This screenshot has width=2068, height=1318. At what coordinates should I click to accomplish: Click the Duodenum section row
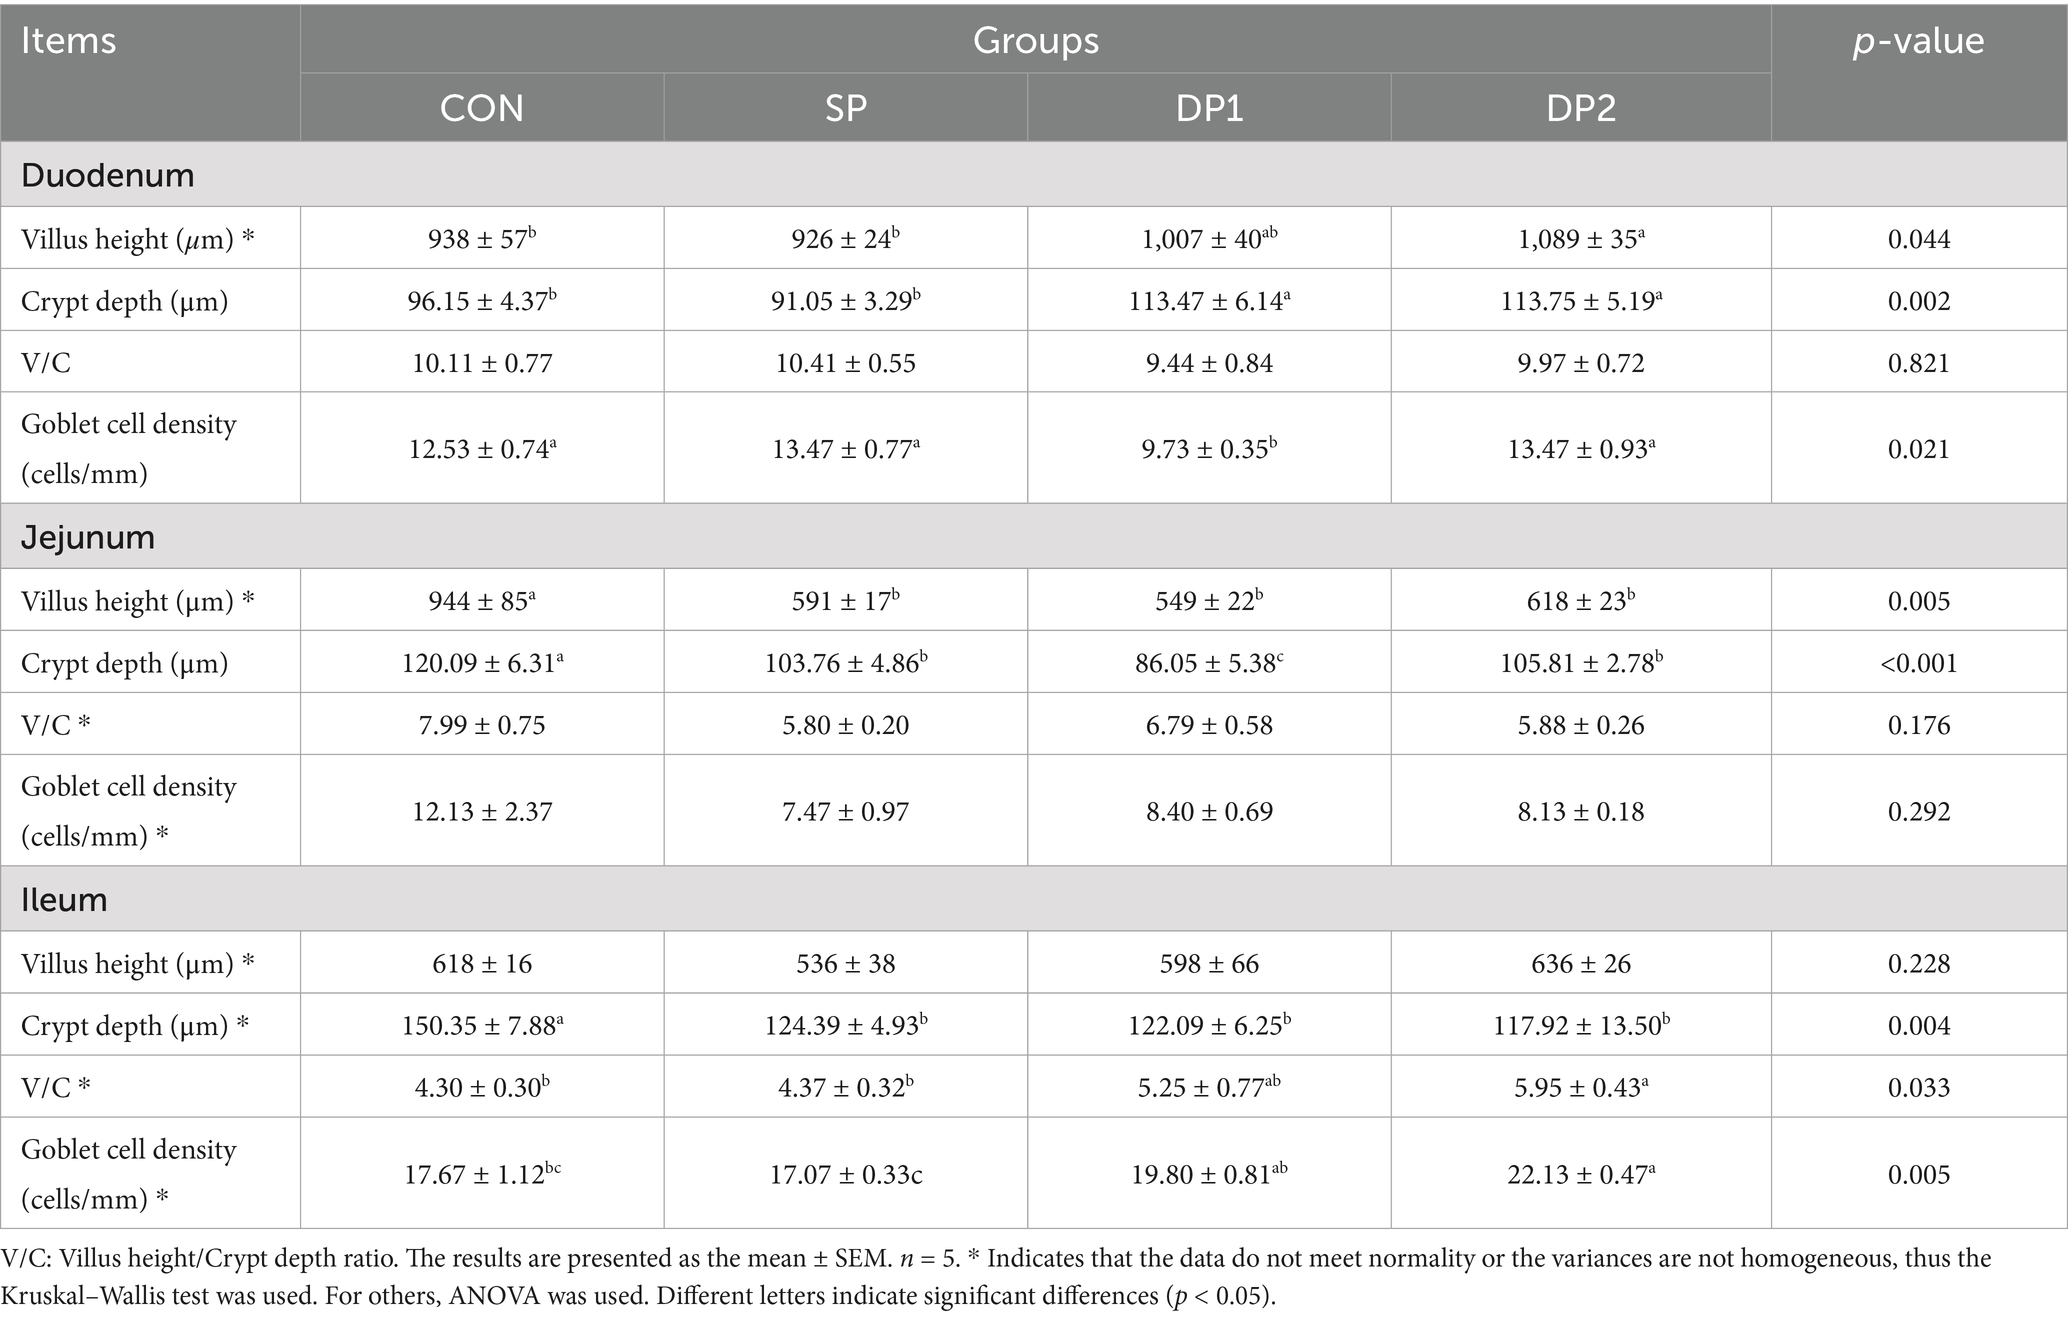(x=108, y=175)
